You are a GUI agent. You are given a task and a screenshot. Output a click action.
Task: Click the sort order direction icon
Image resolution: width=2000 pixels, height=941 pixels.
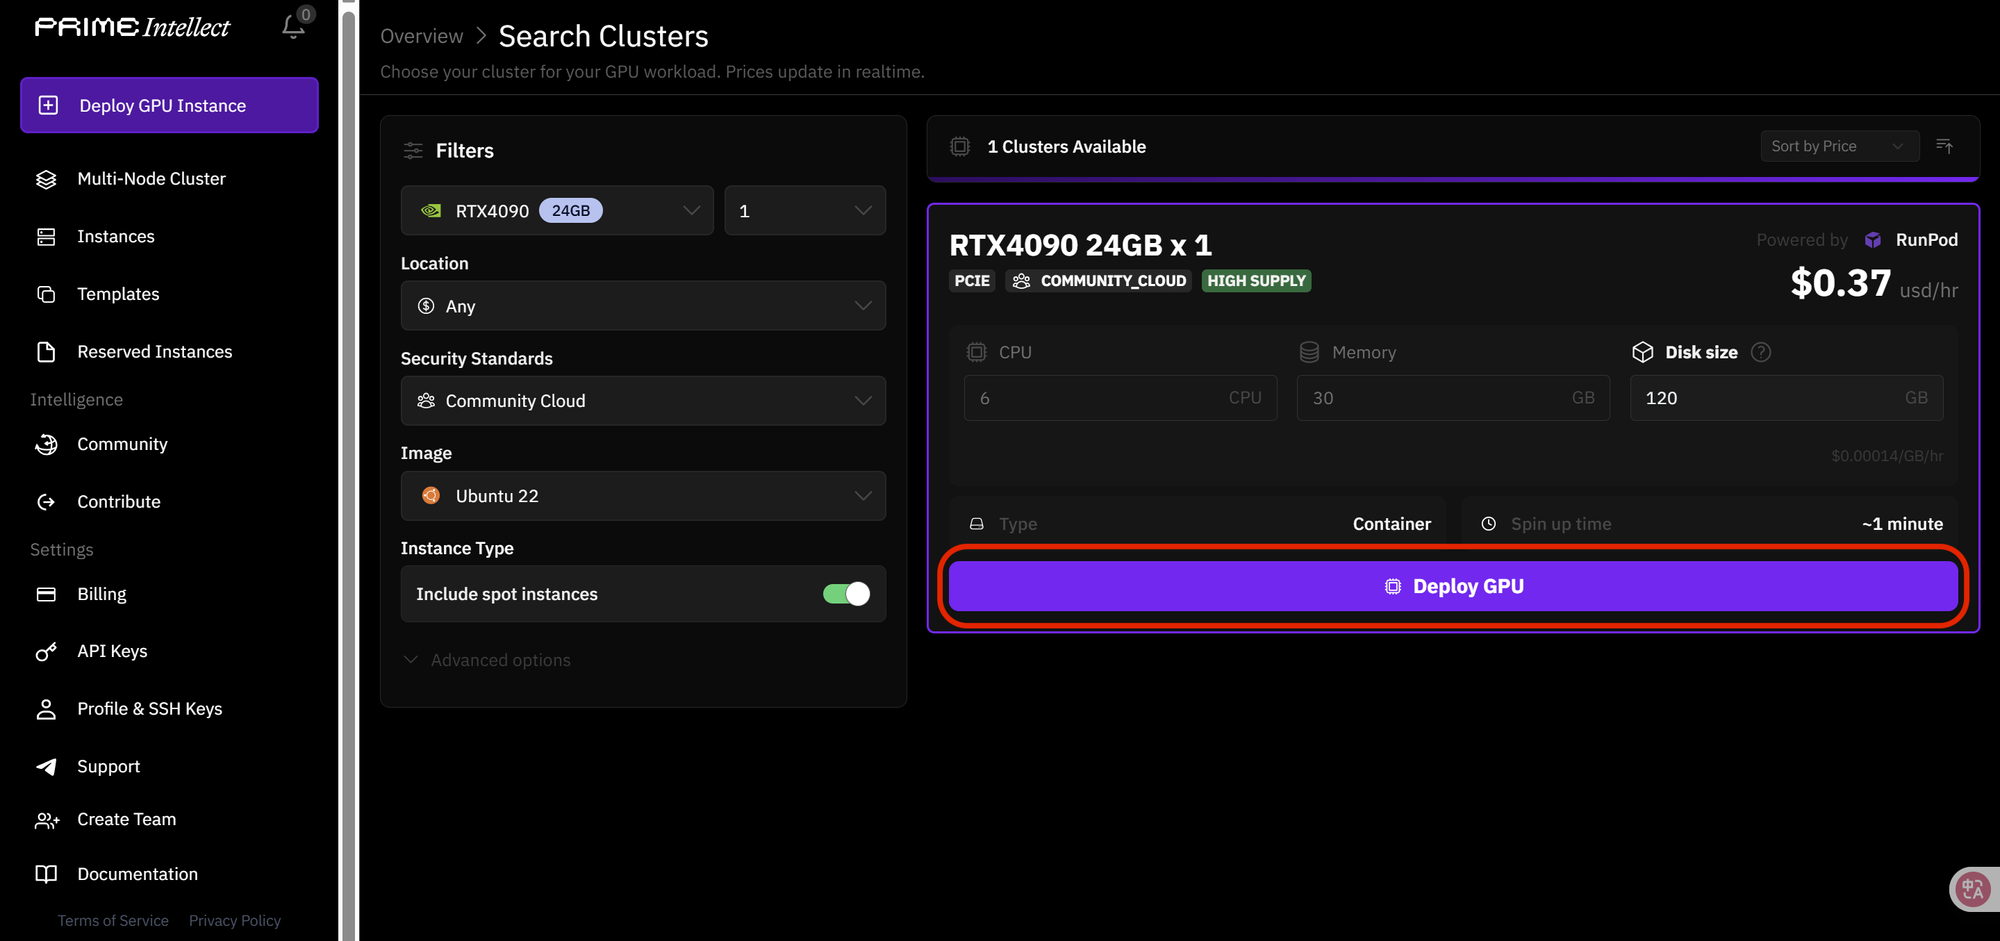(1944, 146)
